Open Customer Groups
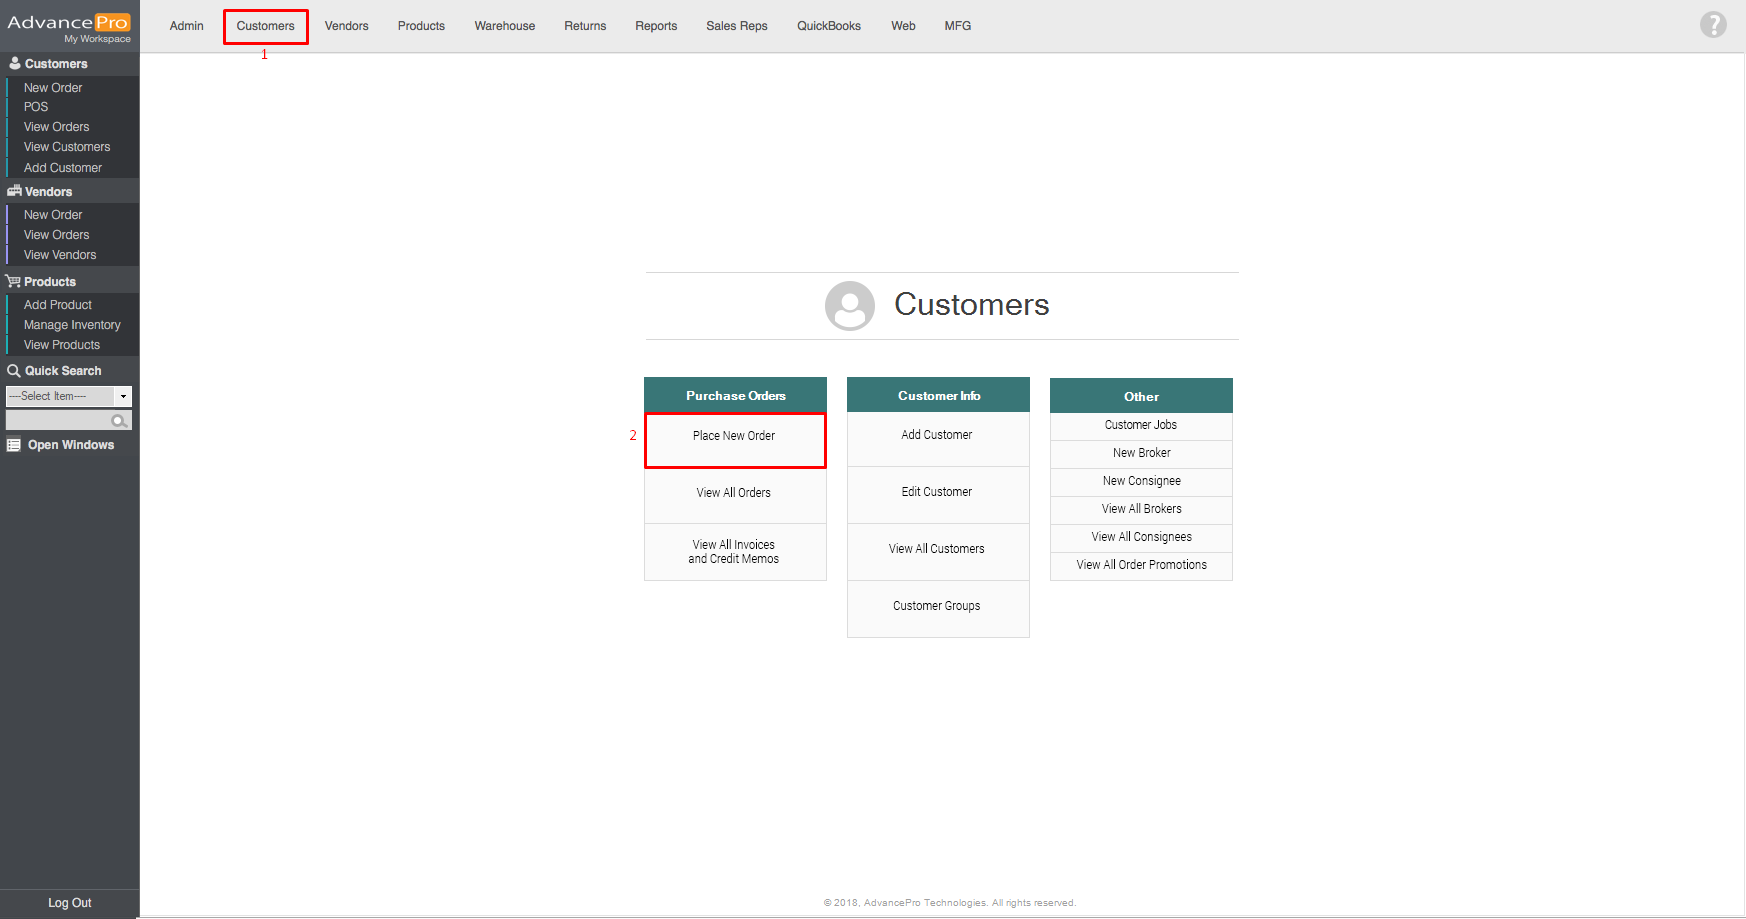 (937, 606)
